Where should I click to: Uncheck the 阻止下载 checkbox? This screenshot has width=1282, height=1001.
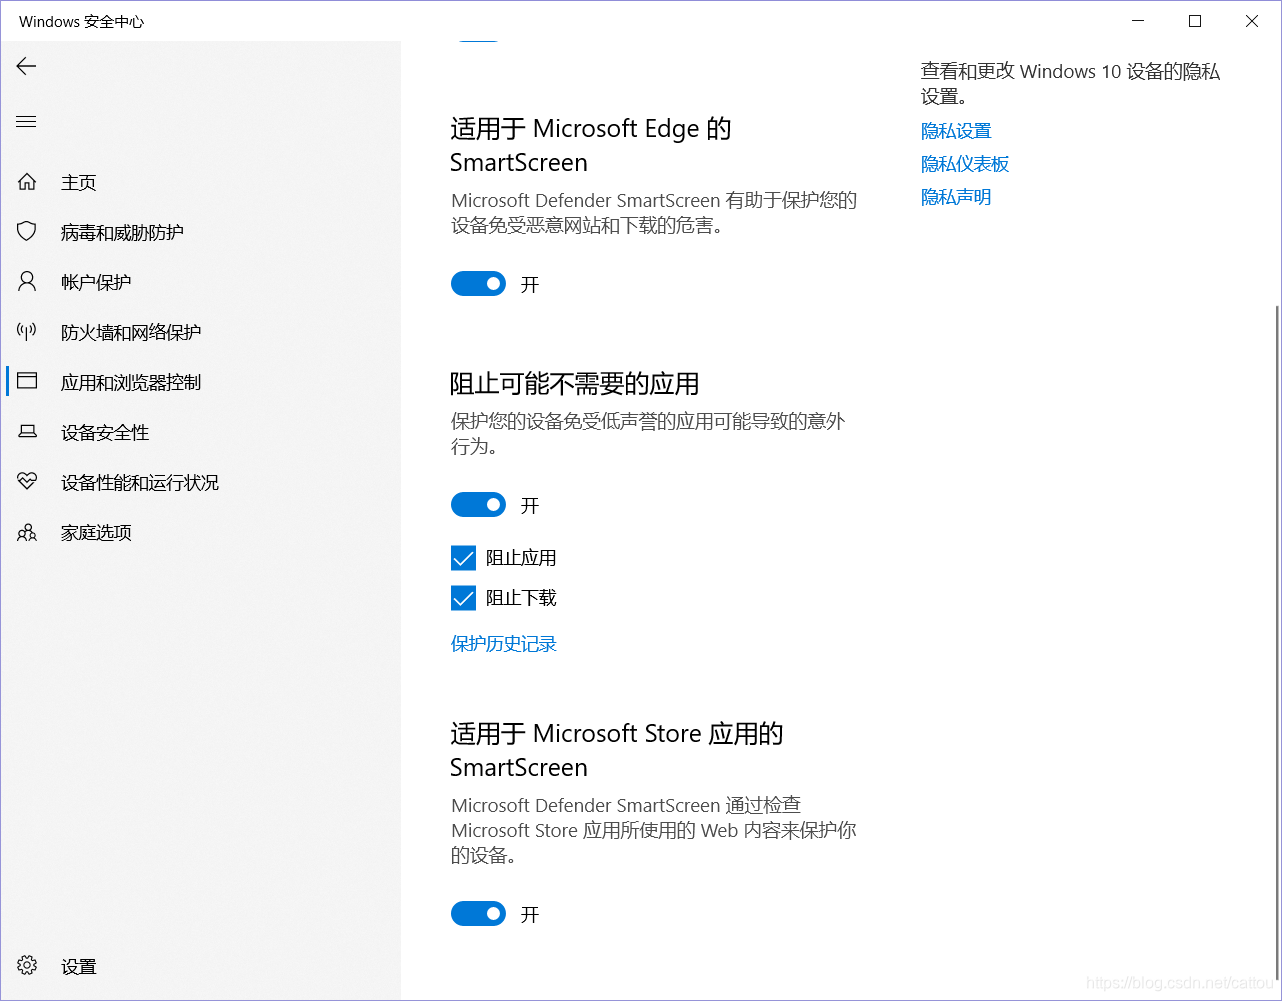pos(463,598)
